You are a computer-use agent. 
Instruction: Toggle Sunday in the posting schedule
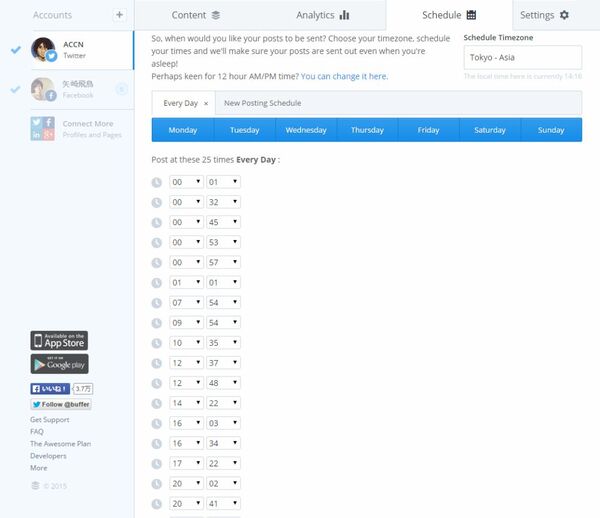tap(551, 130)
